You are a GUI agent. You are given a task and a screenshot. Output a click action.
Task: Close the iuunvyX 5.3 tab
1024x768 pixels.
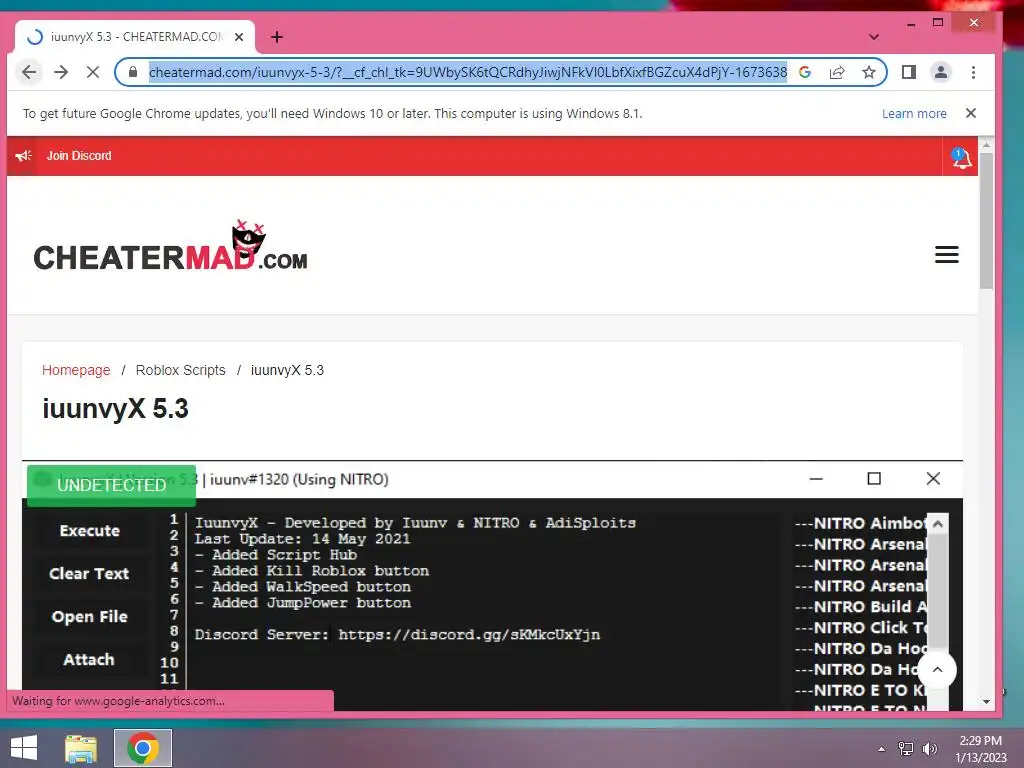point(239,37)
